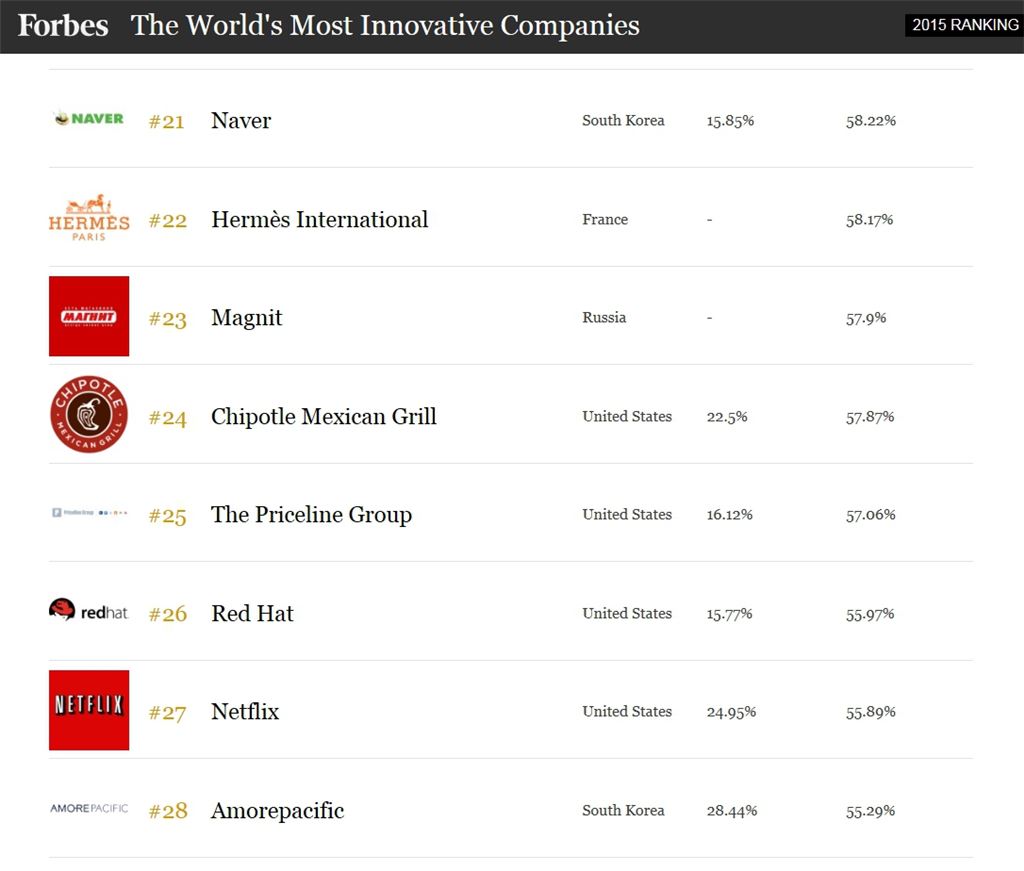Click the Red Hat logo
Viewport: 1024px width, 871px height.
click(89, 610)
